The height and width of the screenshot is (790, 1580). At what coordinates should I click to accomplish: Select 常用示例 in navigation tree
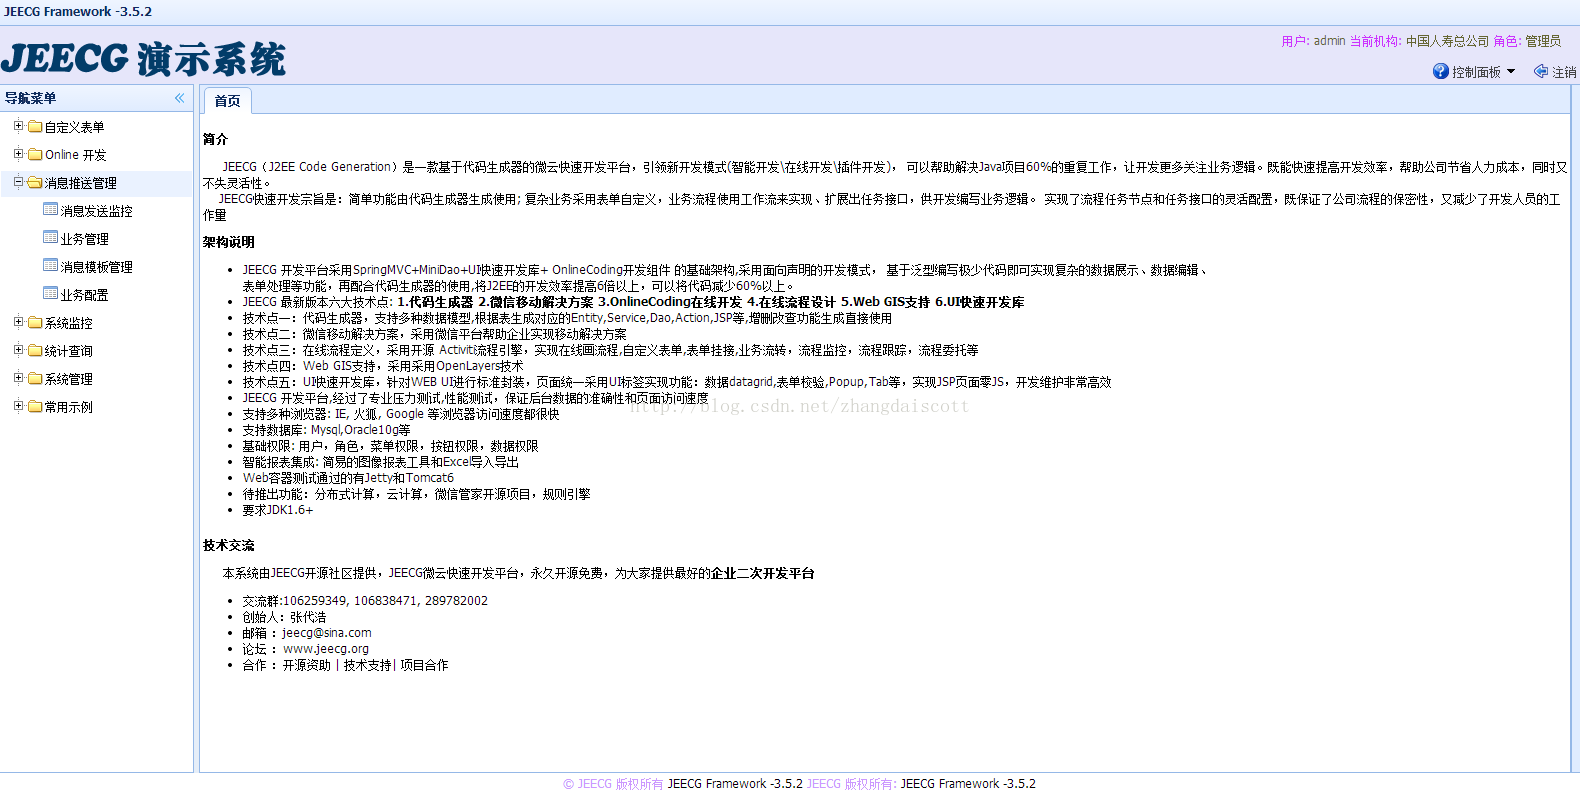pos(68,407)
